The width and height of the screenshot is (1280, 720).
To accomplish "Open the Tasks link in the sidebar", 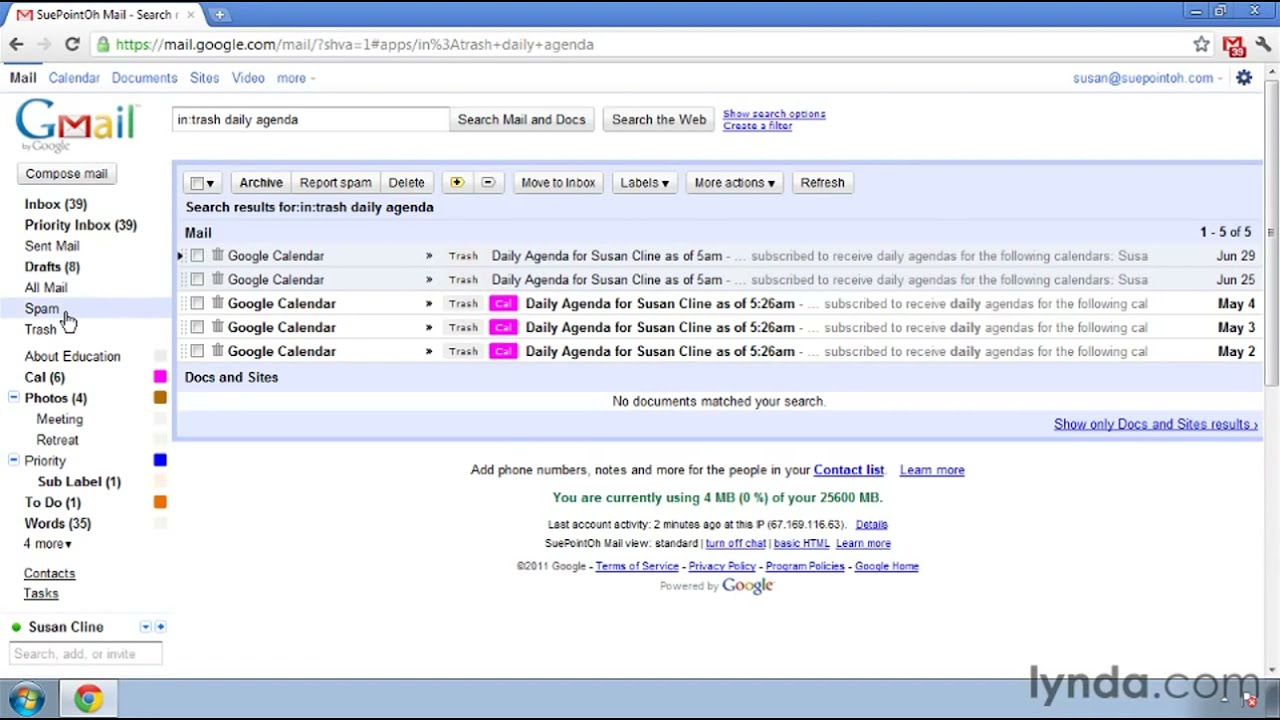I will (x=41, y=593).
